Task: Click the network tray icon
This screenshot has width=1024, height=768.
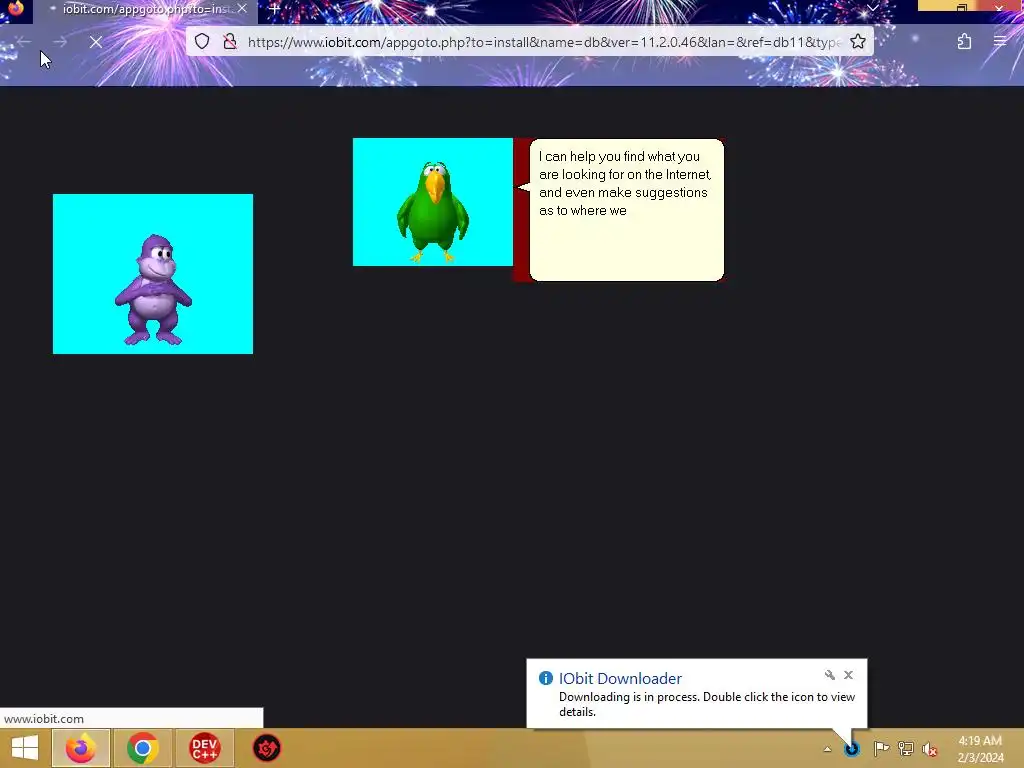Action: pyautogui.click(x=906, y=748)
